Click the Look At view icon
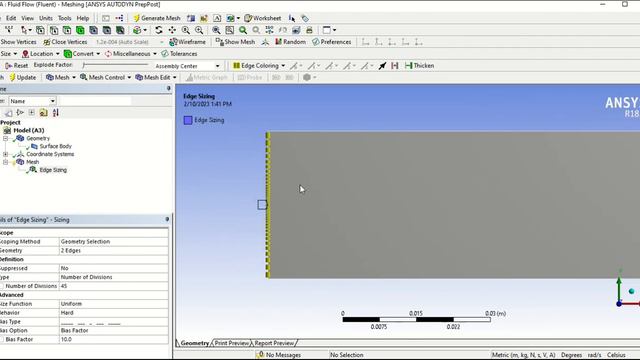640x360 pixels. point(282,30)
